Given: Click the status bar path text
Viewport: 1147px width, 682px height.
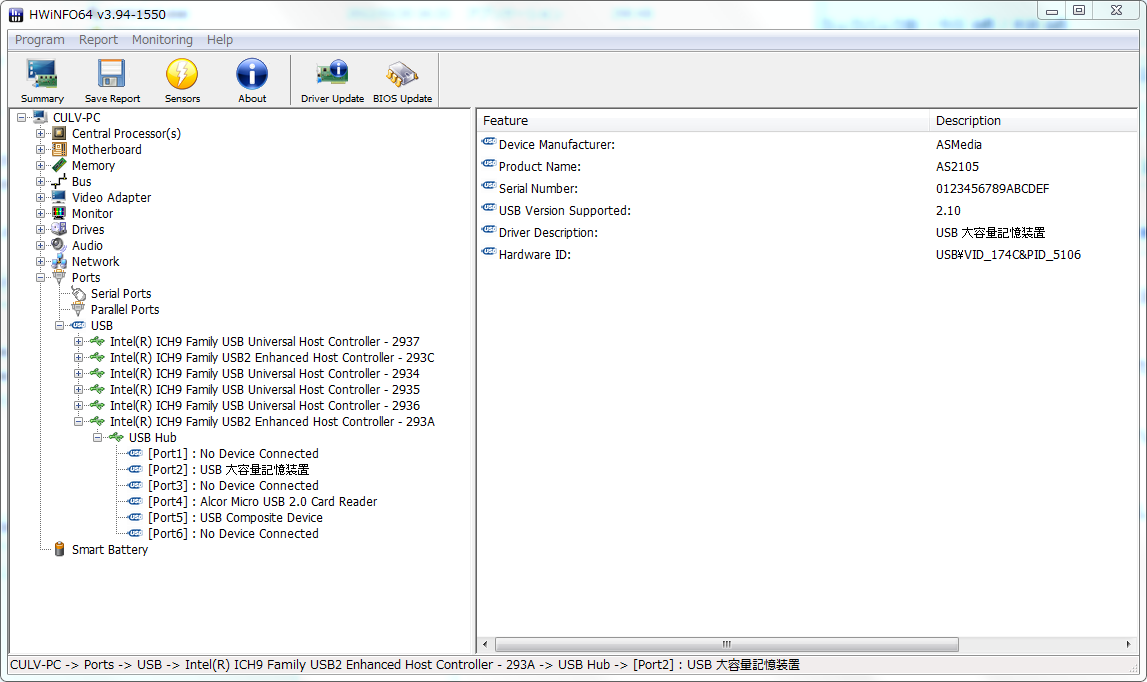Looking at the screenshot, I should [405, 665].
